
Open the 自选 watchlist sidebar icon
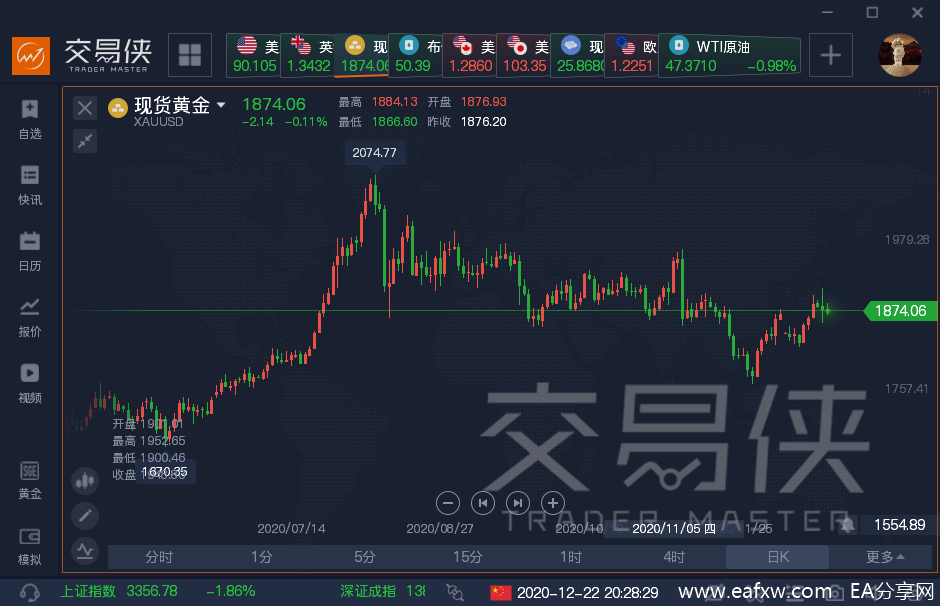coord(29,119)
